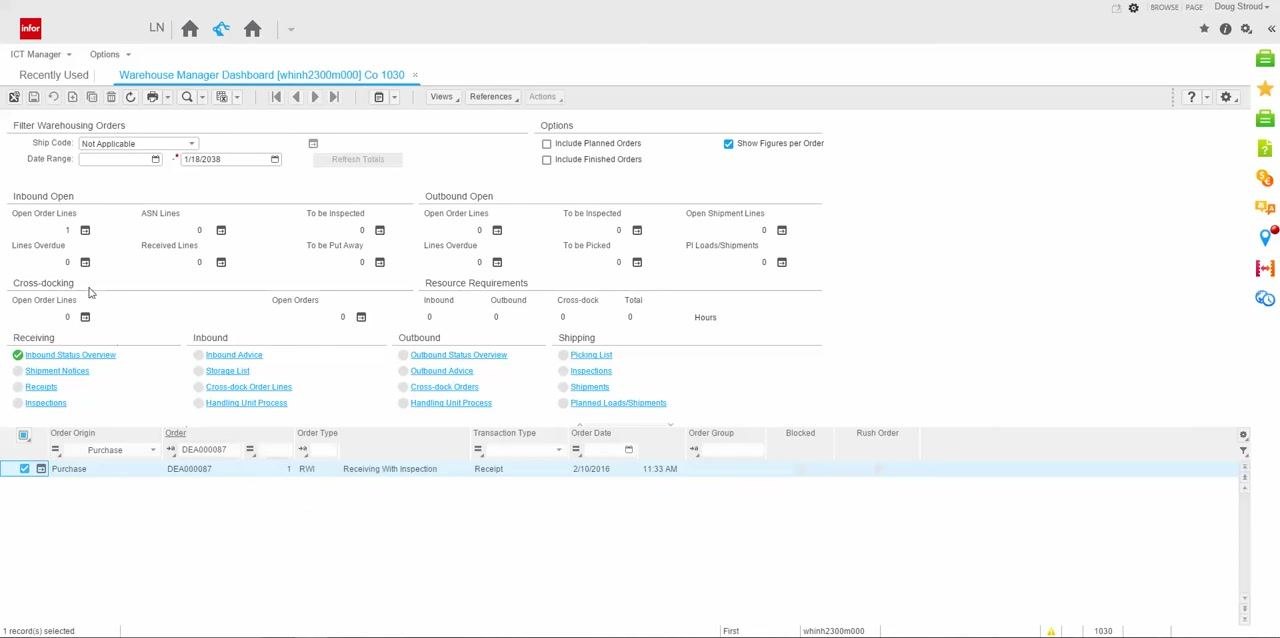Click the info circle icon in header
The height and width of the screenshot is (638, 1280).
click(x=1225, y=29)
